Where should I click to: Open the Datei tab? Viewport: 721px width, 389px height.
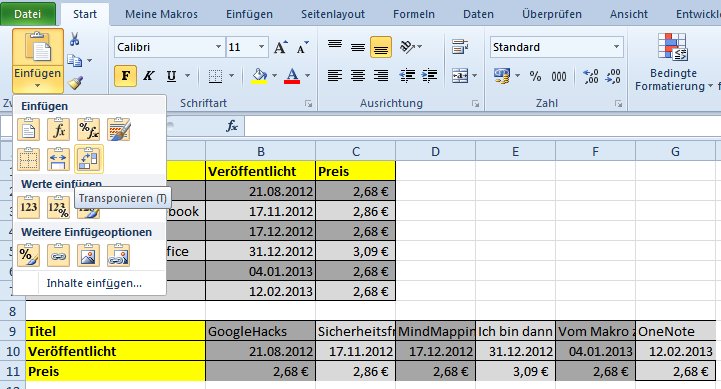(28, 14)
